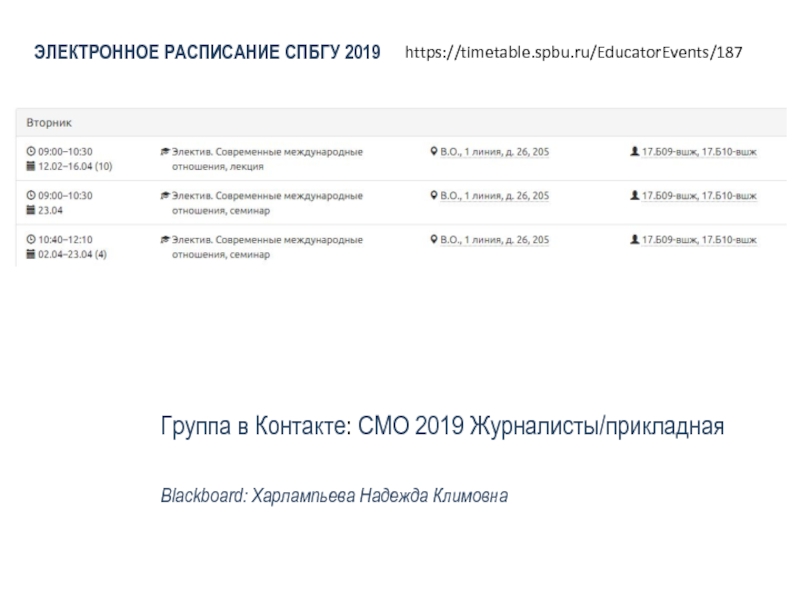Open groups link in the 10:40–12:10 row
This screenshot has width=800, height=600.
pos(699,240)
